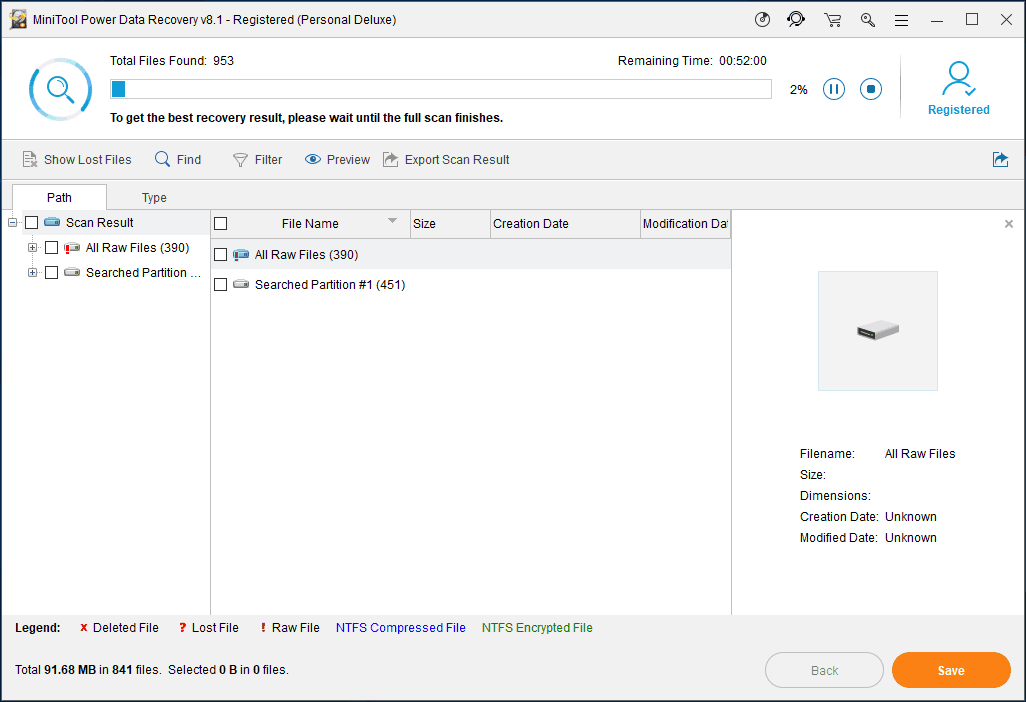Image resolution: width=1026 pixels, height=702 pixels.
Task: Click Deleted File legend entry
Action: [118, 627]
